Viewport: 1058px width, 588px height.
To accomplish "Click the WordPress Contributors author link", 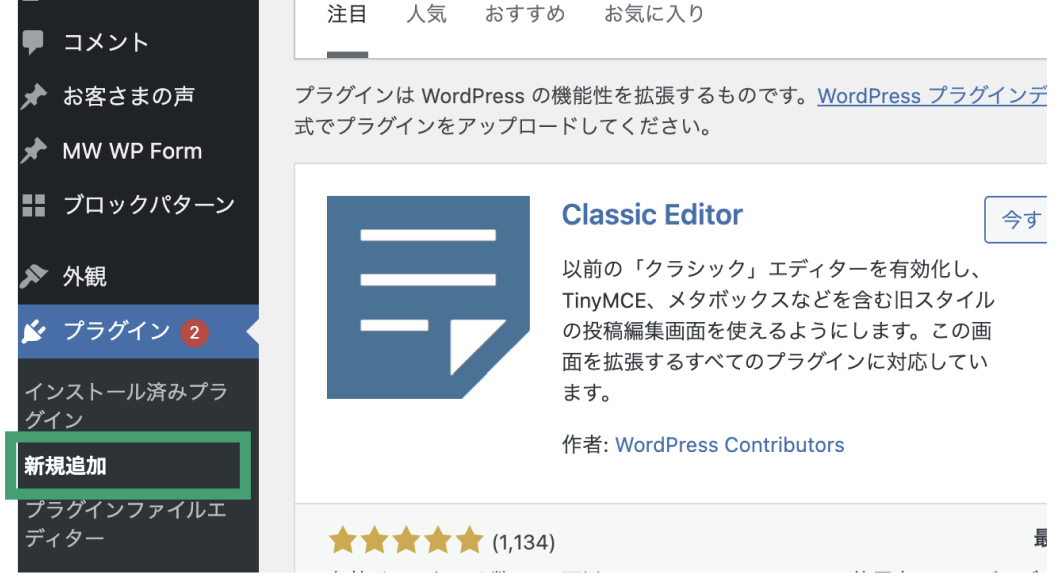I will pos(729,445).
